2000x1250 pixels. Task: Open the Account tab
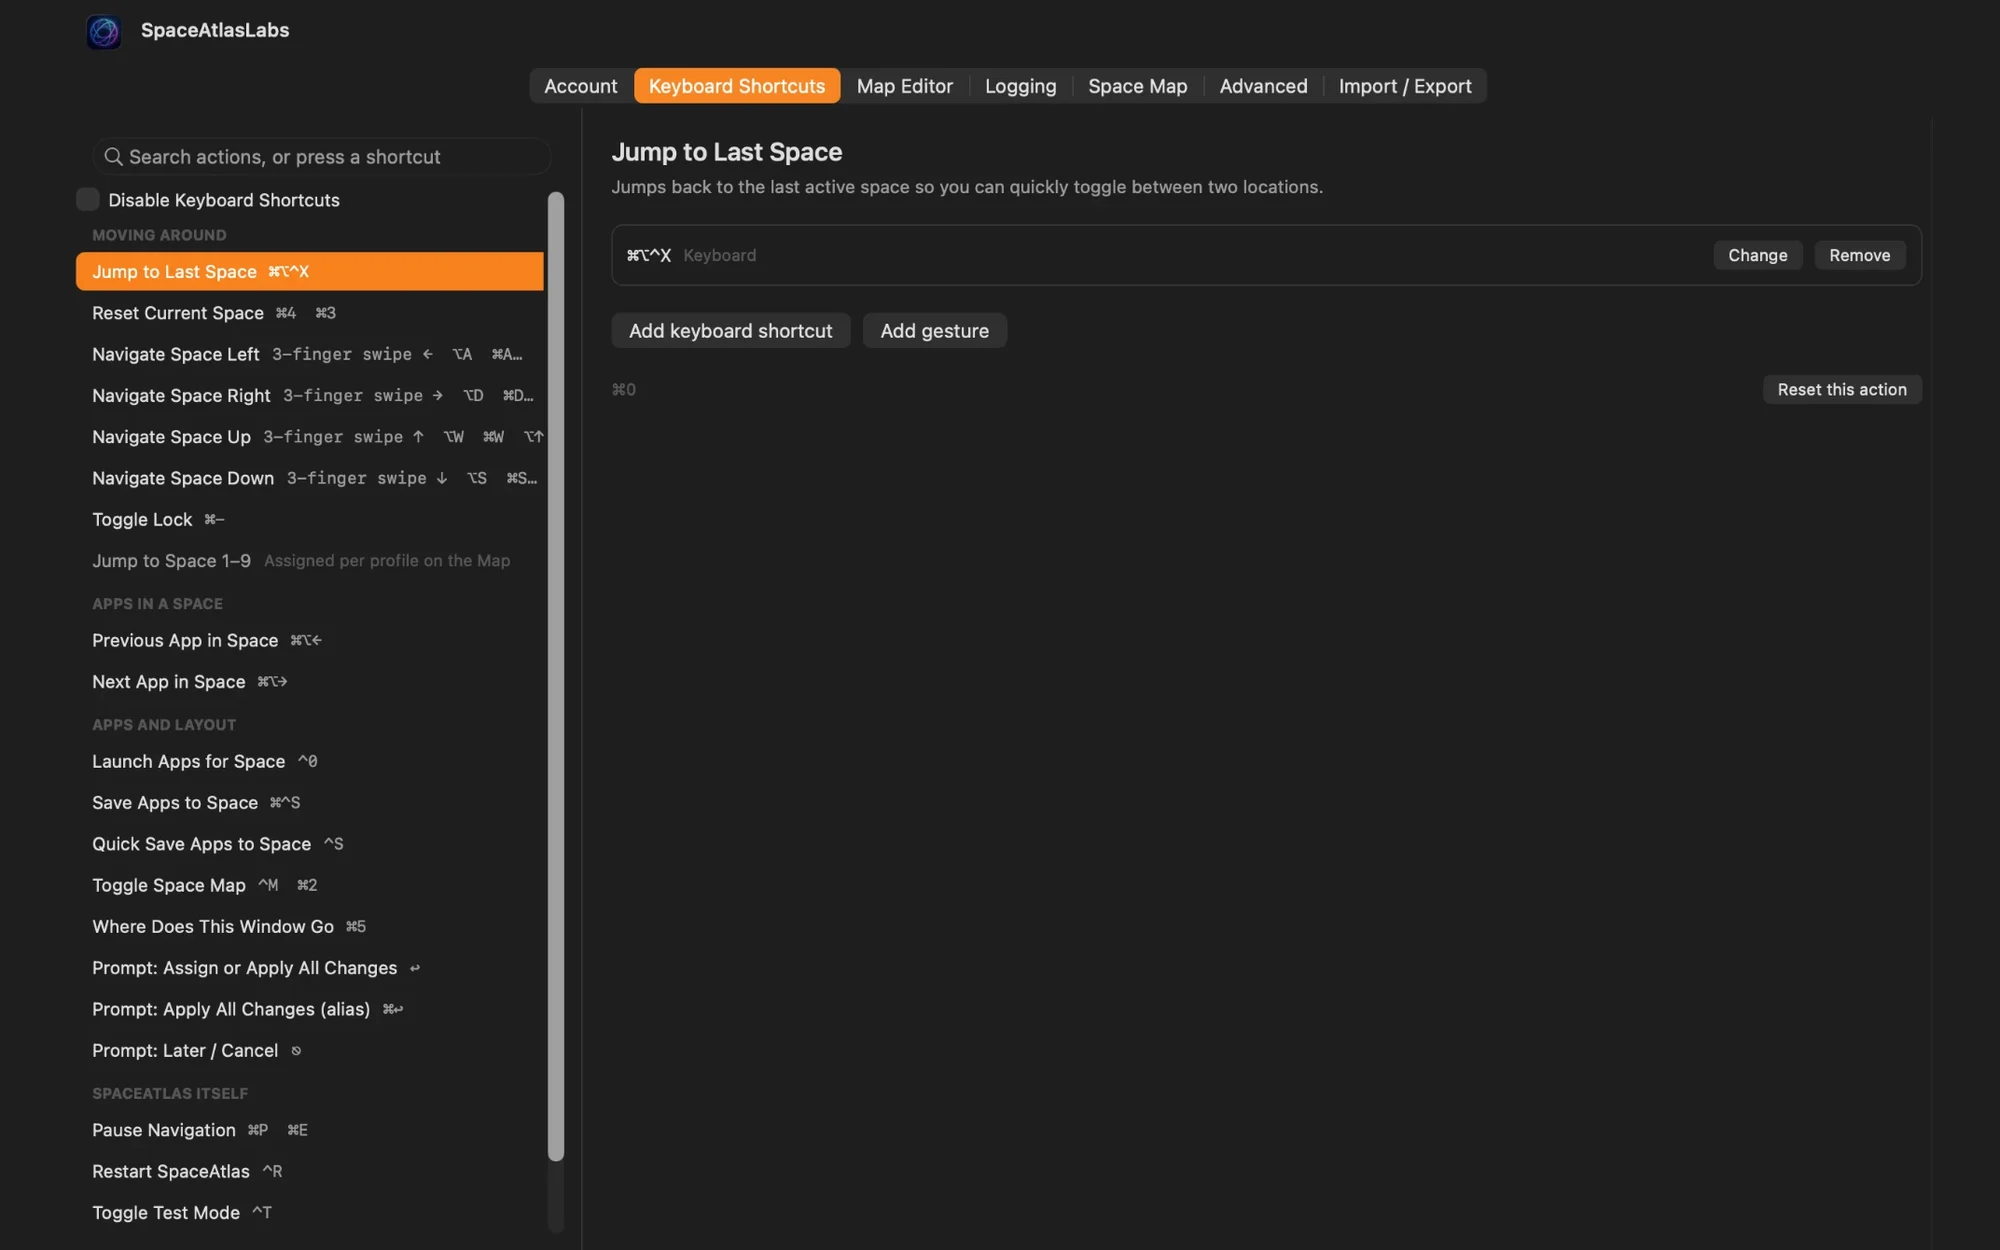coord(580,86)
